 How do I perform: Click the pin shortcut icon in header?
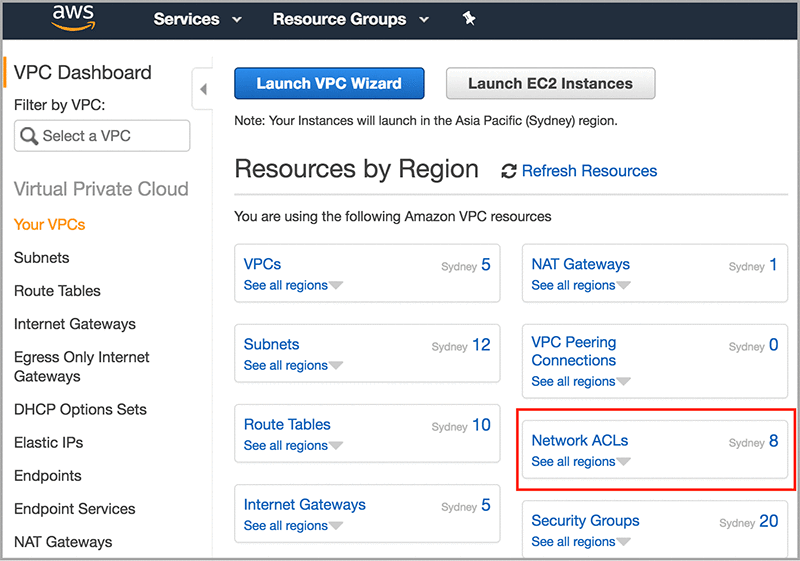click(469, 19)
